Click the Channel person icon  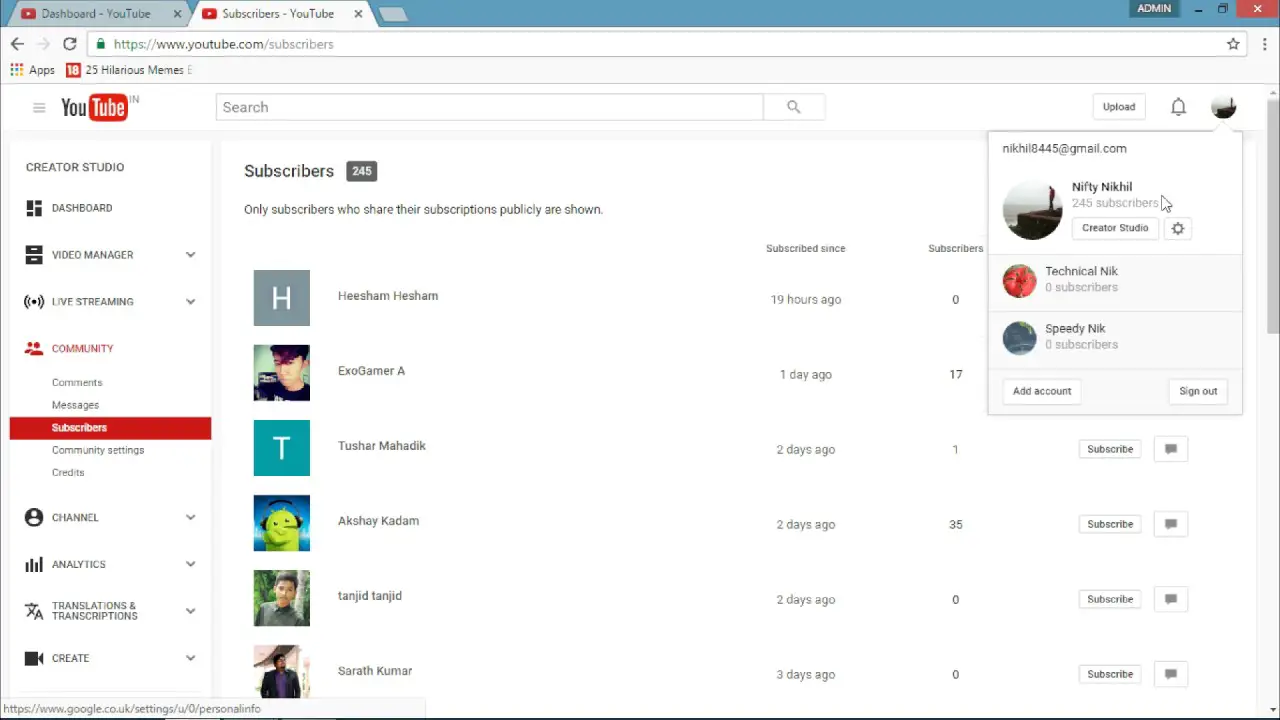[x=34, y=517]
